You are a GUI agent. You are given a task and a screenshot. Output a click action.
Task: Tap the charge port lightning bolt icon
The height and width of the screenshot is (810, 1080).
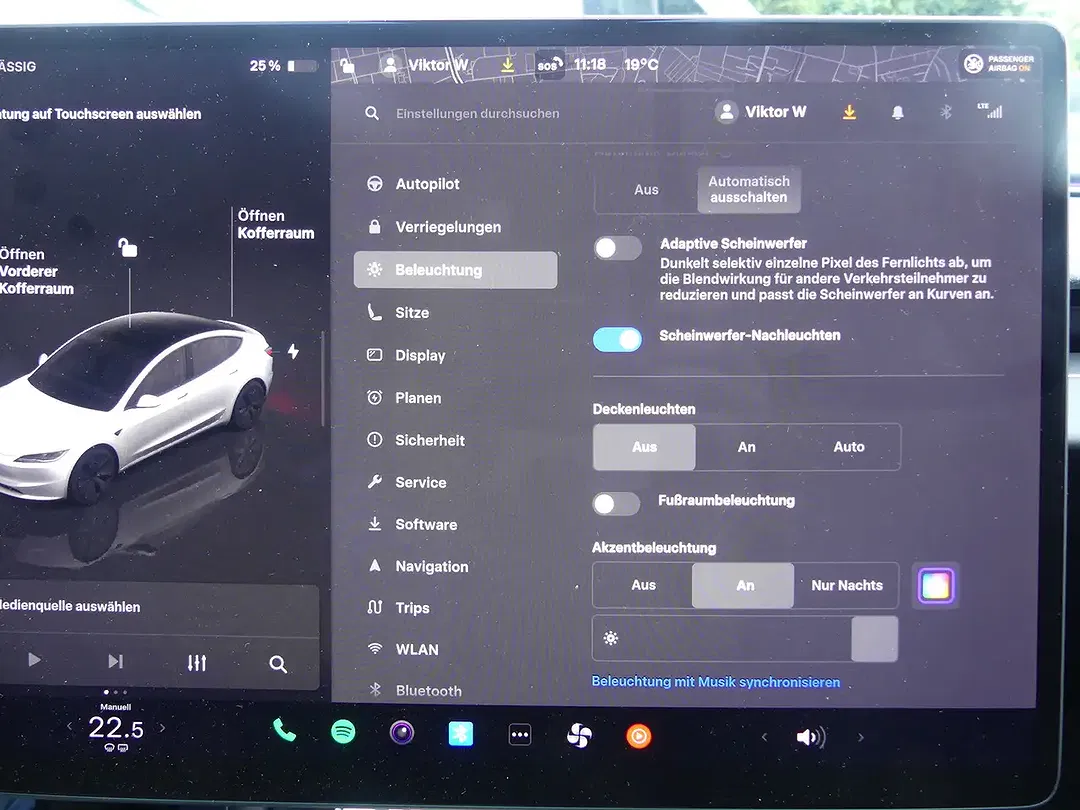pos(293,351)
